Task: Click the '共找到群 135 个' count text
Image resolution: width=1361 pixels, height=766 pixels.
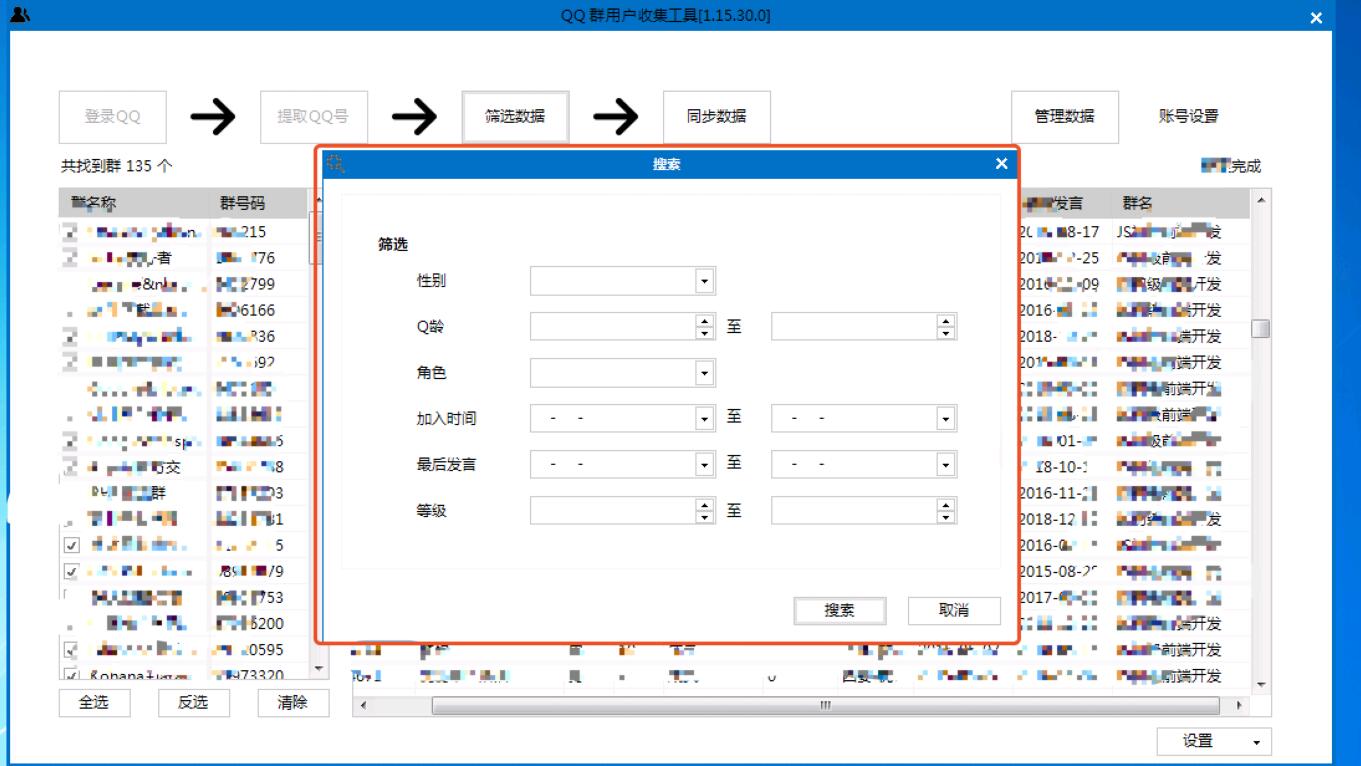Action: point(116,166)
